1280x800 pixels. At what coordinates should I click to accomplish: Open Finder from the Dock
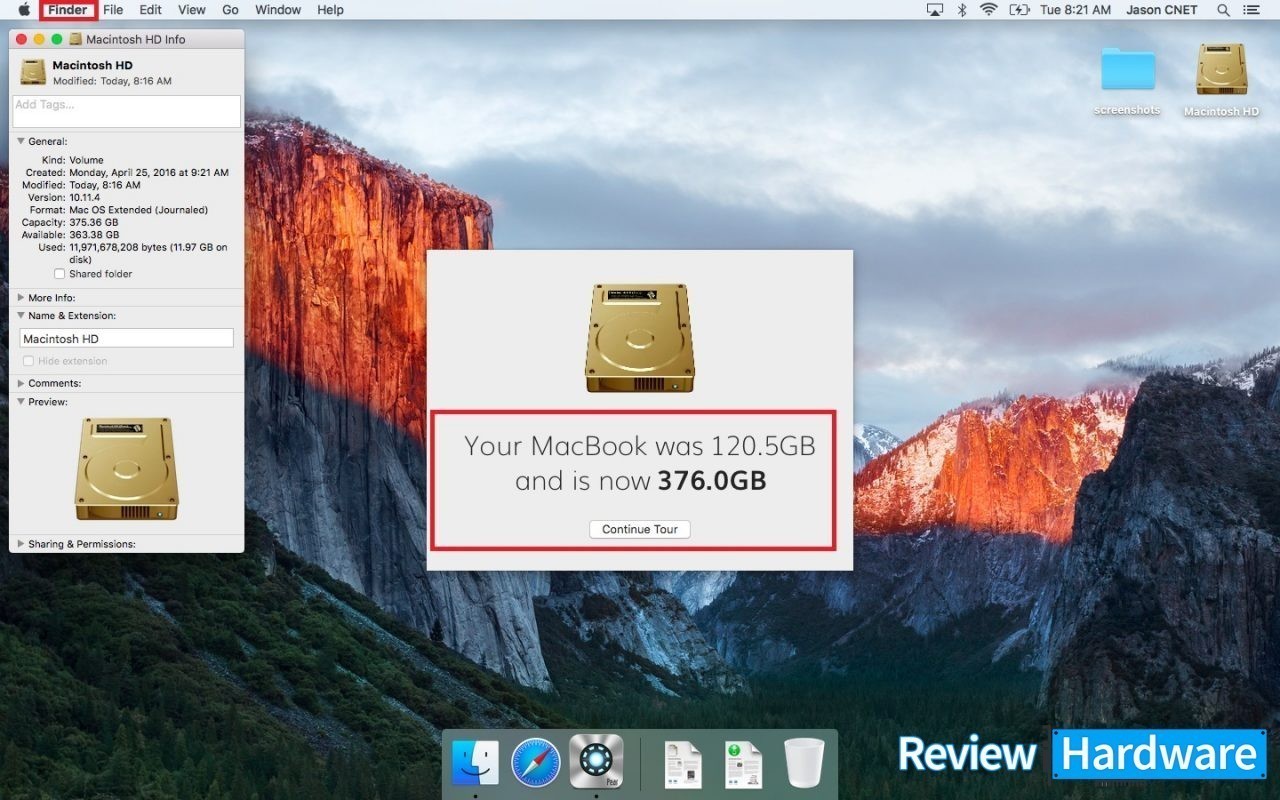[475, 763]
